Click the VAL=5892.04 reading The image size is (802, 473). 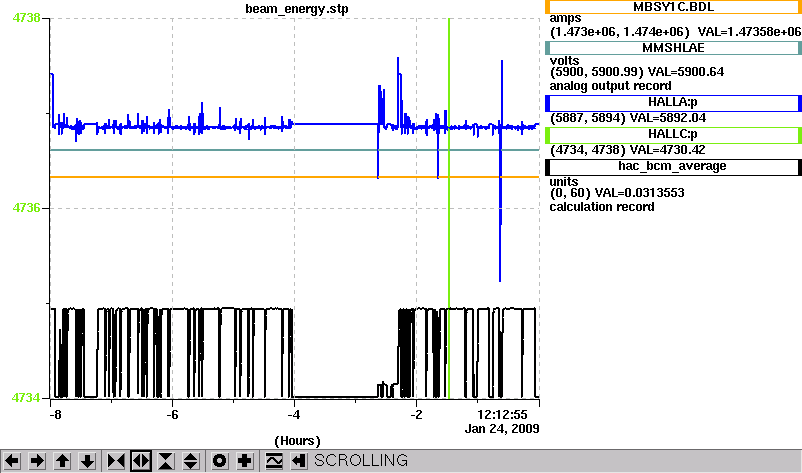[x=668, y=118]
